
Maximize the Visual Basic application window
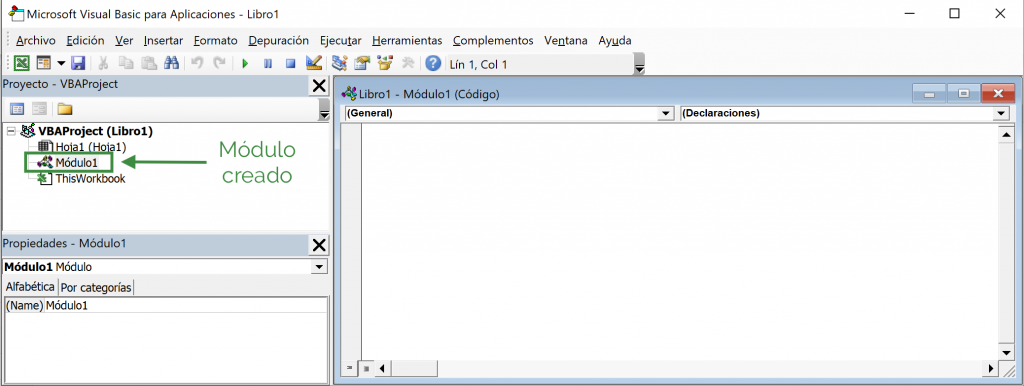(x=954, y=13)
